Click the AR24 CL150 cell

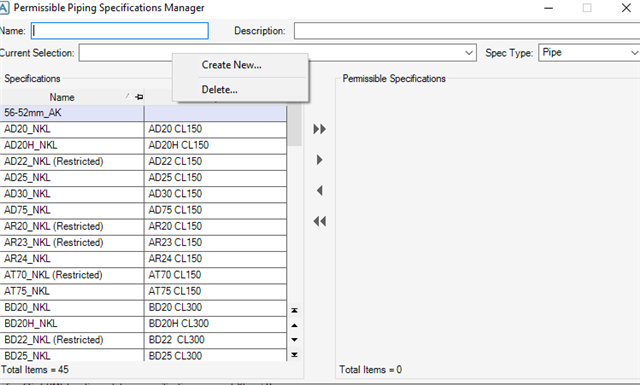pyautogui.click(x=216, y=259)
